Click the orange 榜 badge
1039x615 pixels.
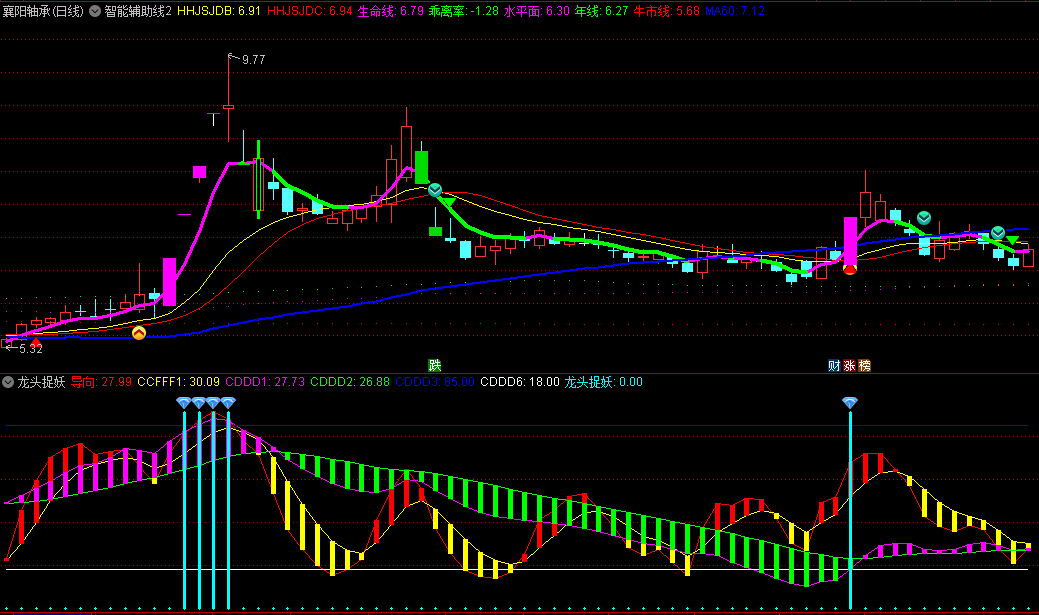click(865, 365)
